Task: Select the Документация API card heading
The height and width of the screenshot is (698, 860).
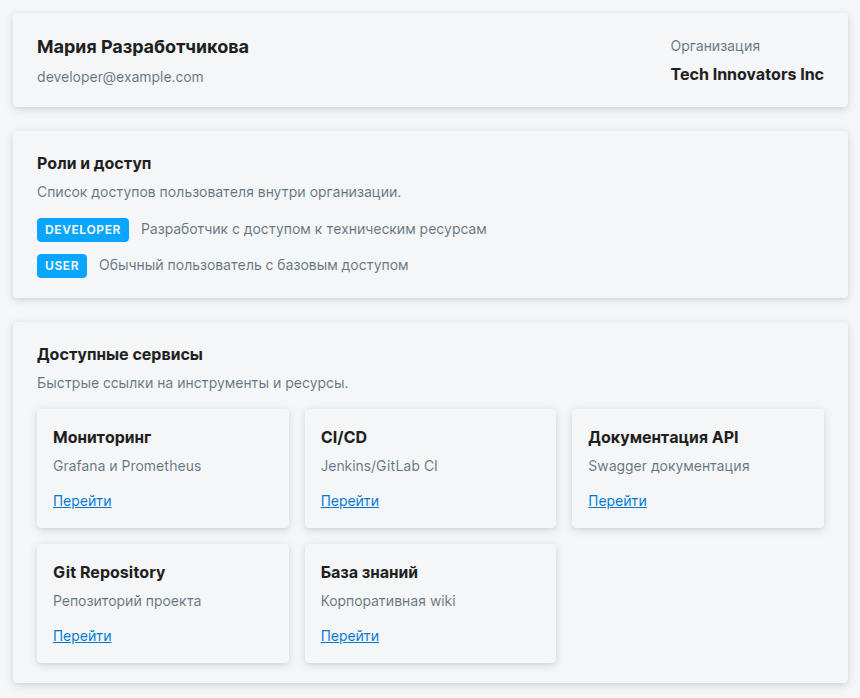Action: click(663, 437)
